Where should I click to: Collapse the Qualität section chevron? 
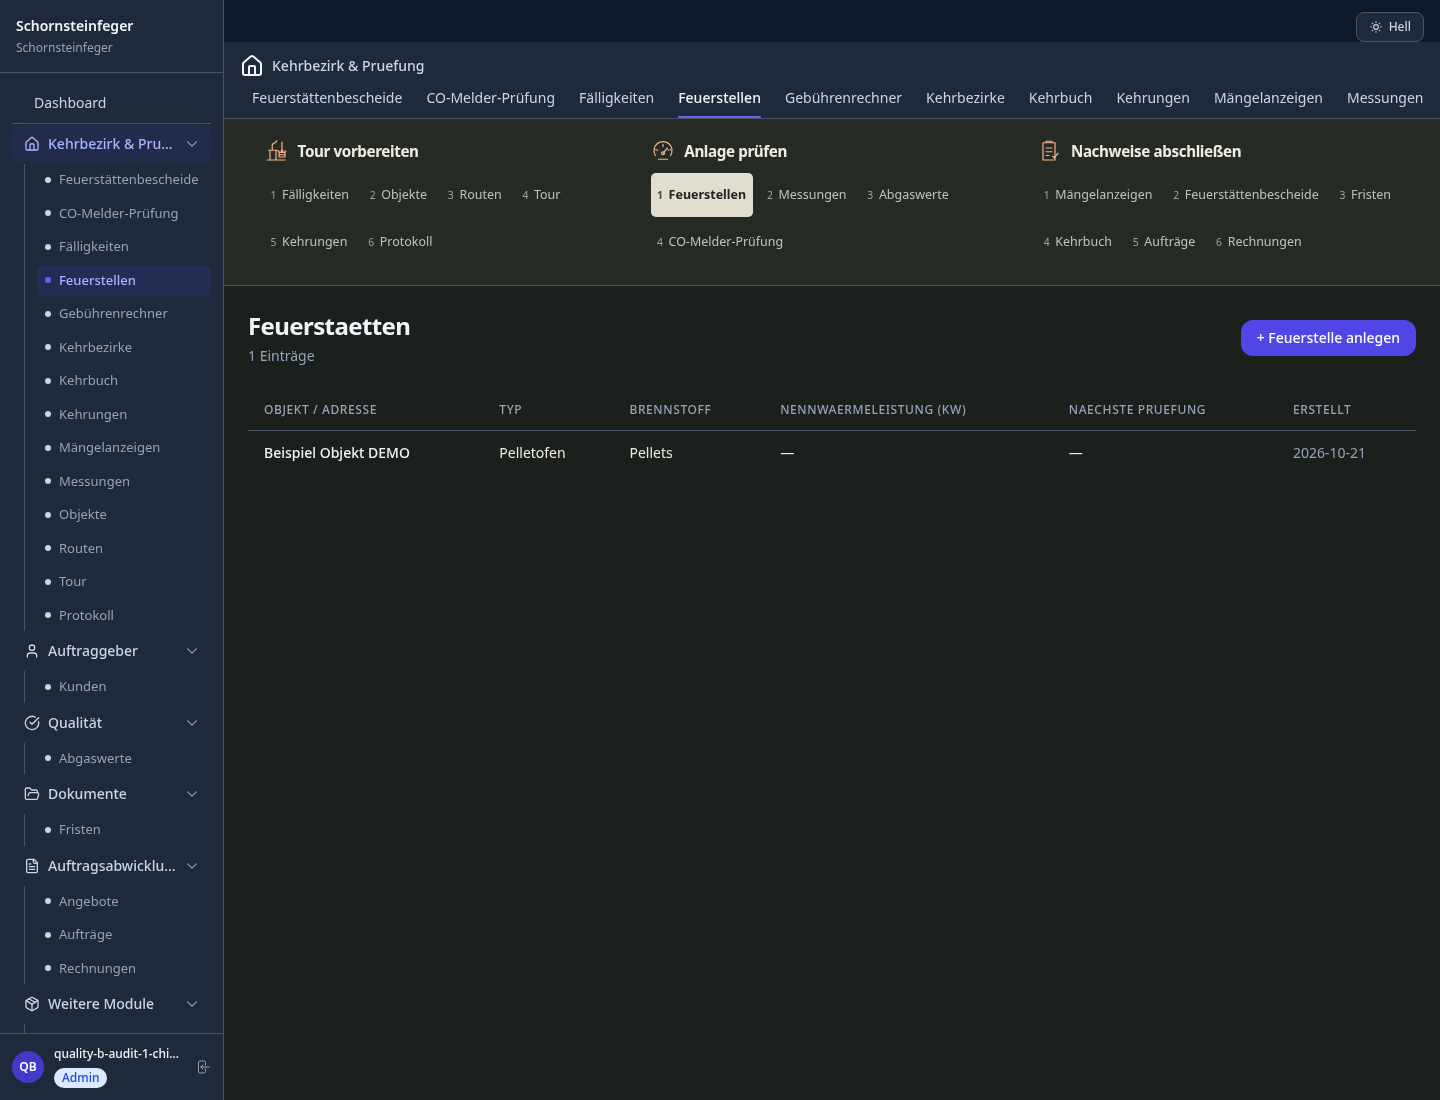[192, 723]
